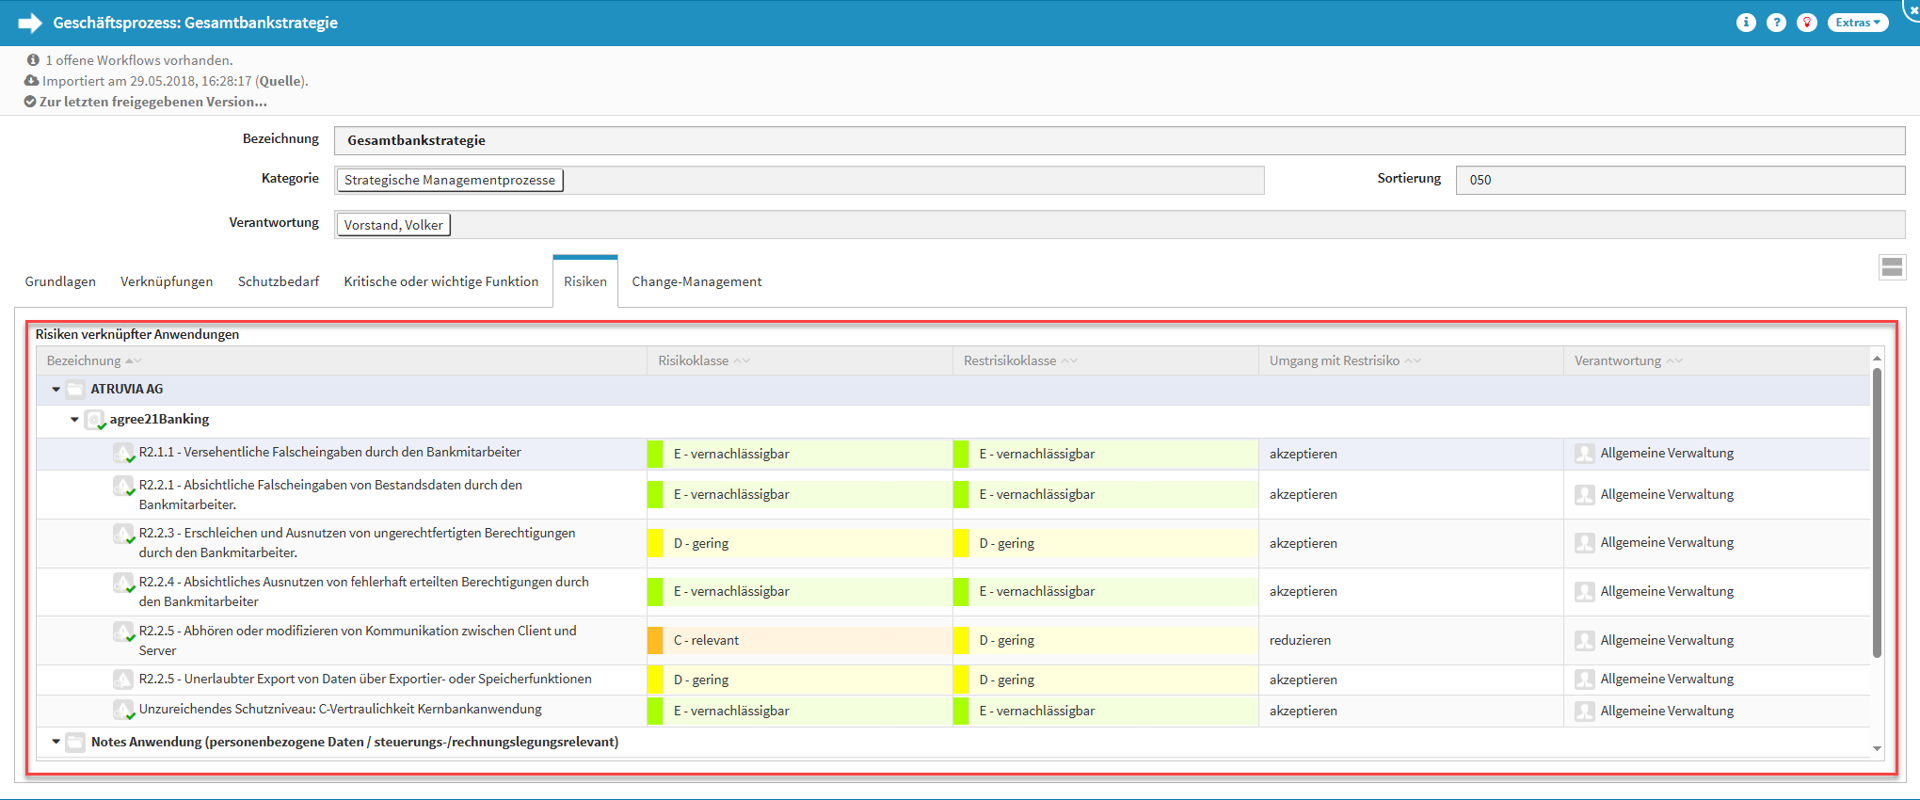Open the Change-Management tab

tap(696, 282)
